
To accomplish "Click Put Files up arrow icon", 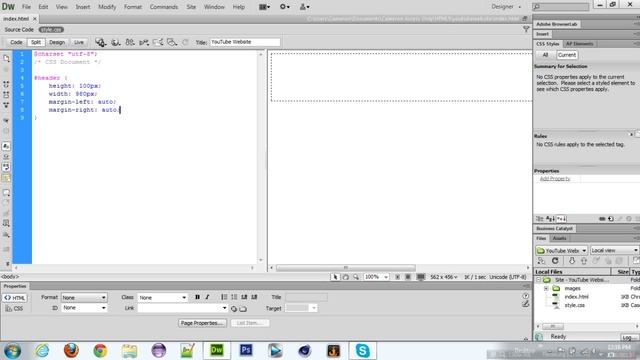I will [x=584, y=260].
